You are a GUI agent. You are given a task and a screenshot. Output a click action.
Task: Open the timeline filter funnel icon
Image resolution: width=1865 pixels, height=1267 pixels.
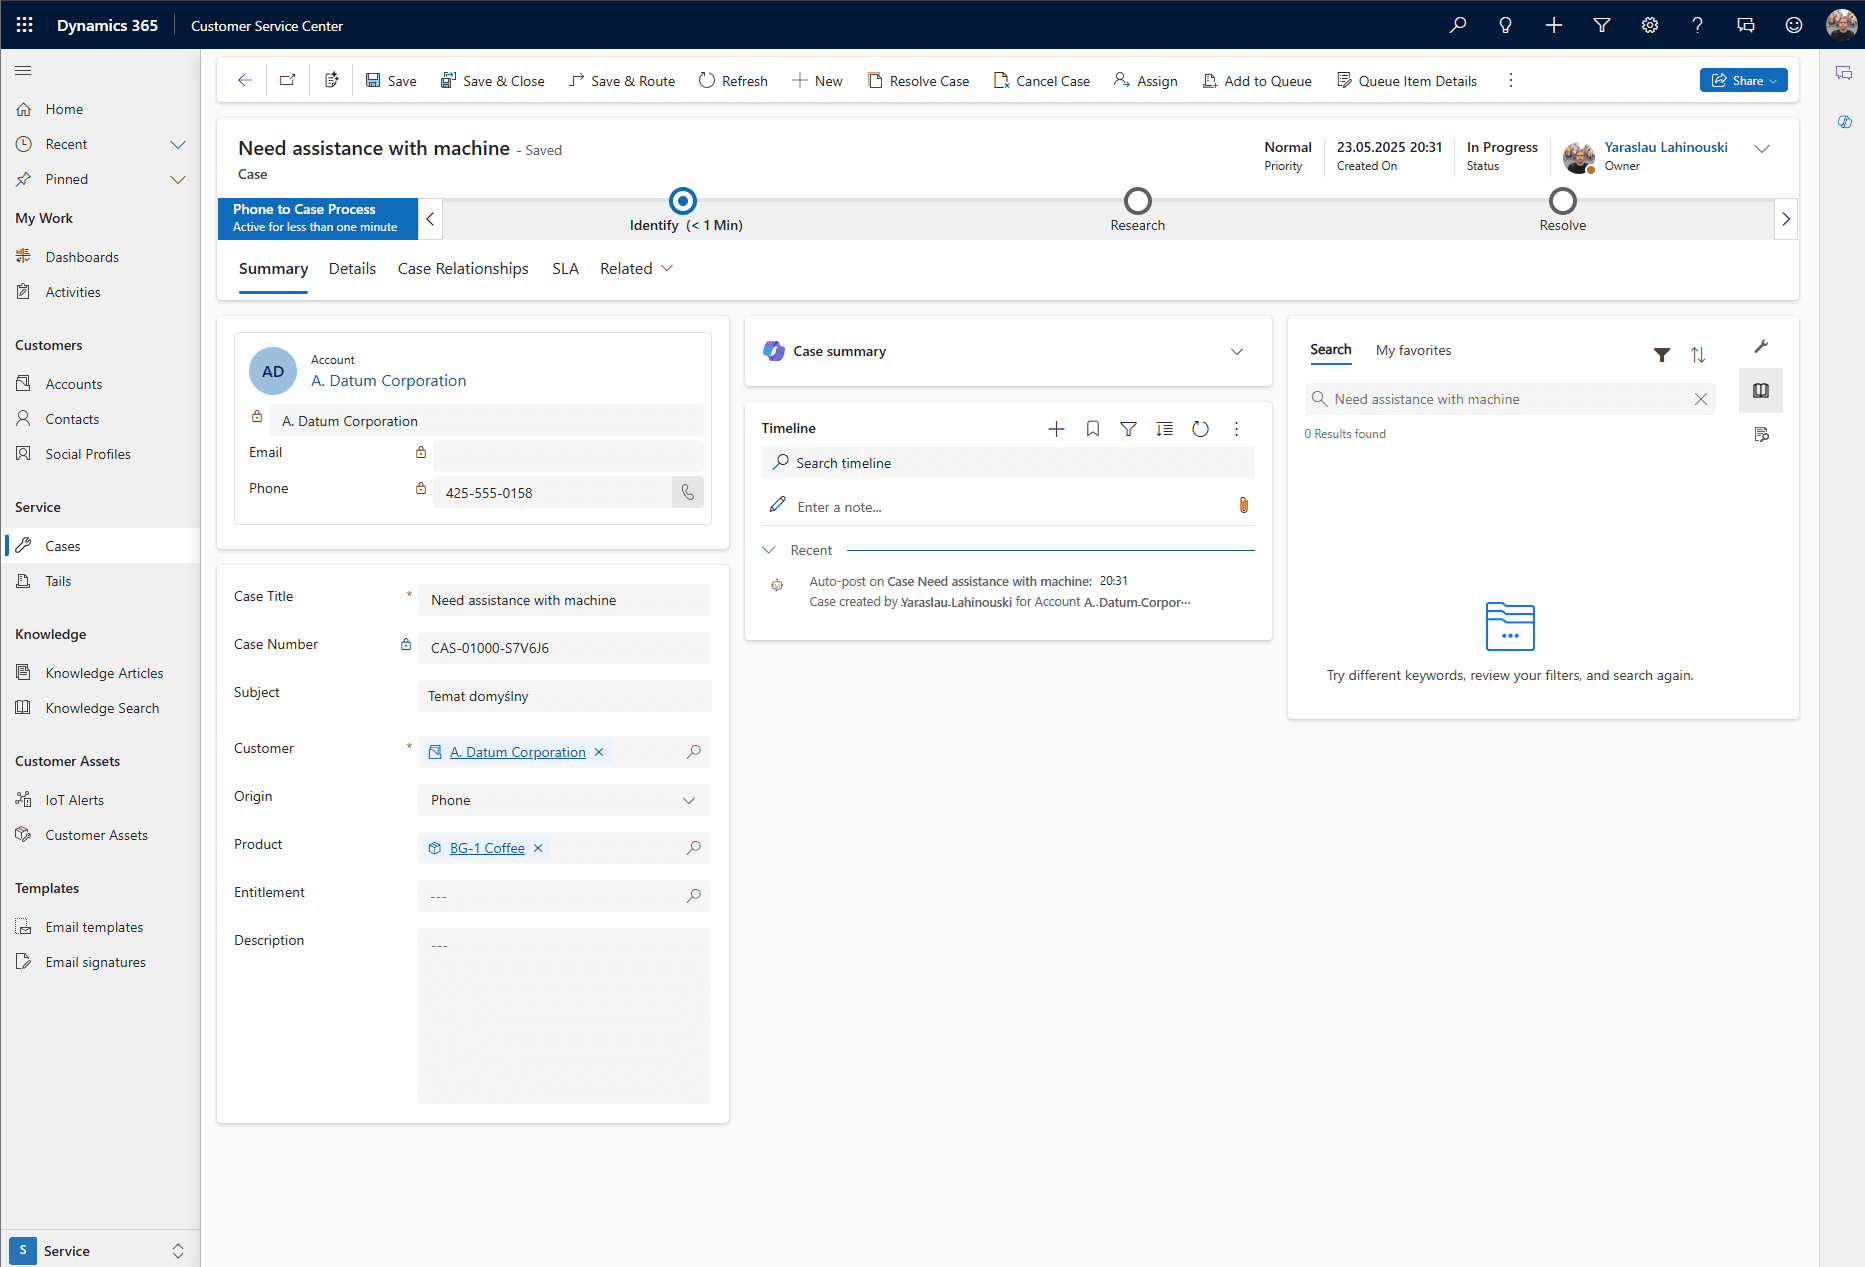pyautogui.click(x=1128, y=429)
